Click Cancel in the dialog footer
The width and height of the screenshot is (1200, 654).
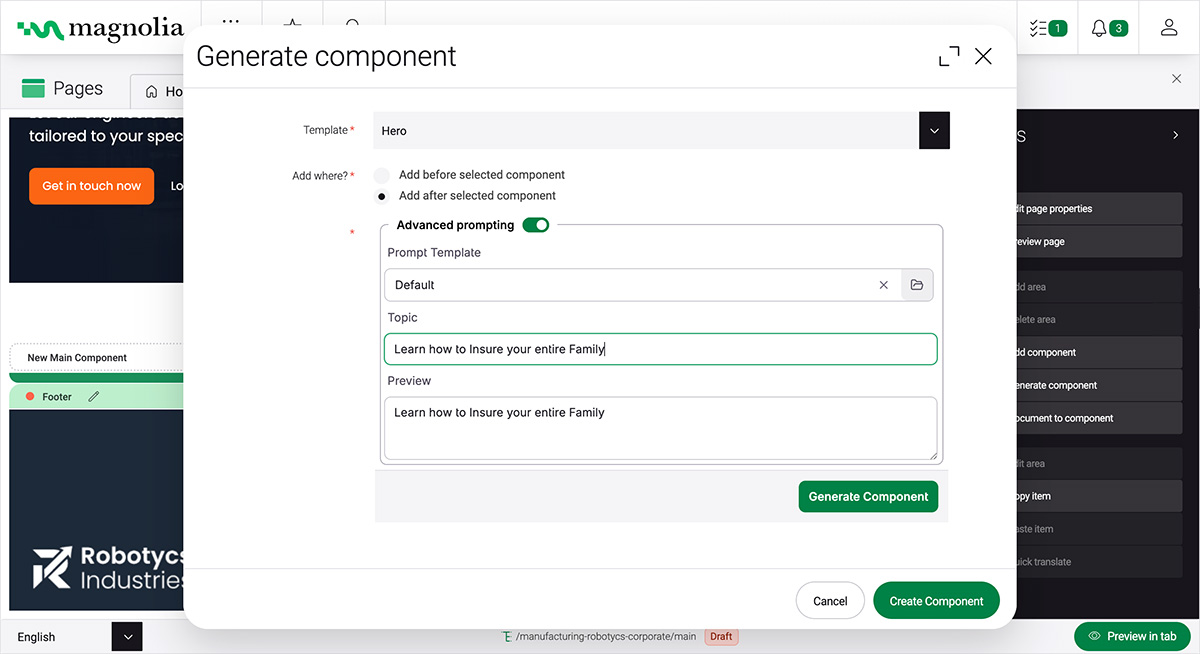[829, 601]
